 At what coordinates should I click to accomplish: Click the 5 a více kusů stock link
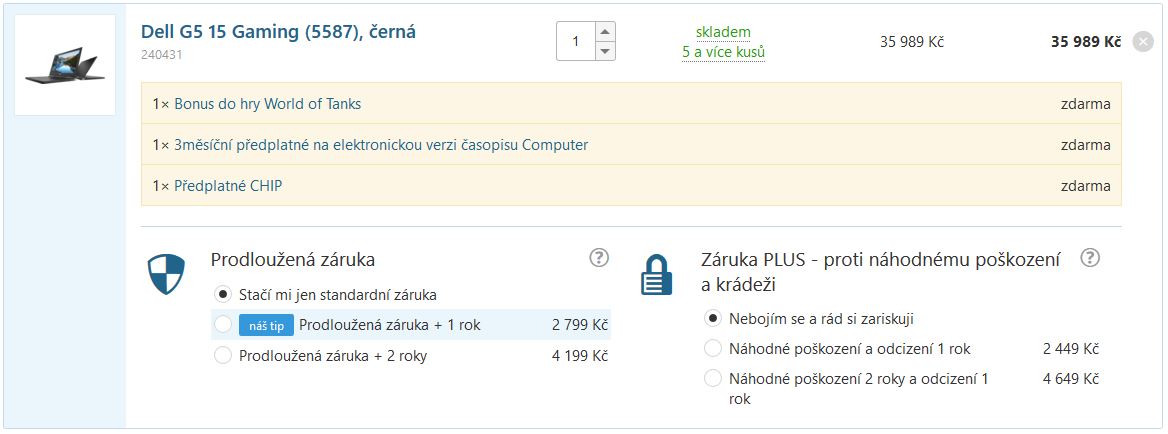723,52
